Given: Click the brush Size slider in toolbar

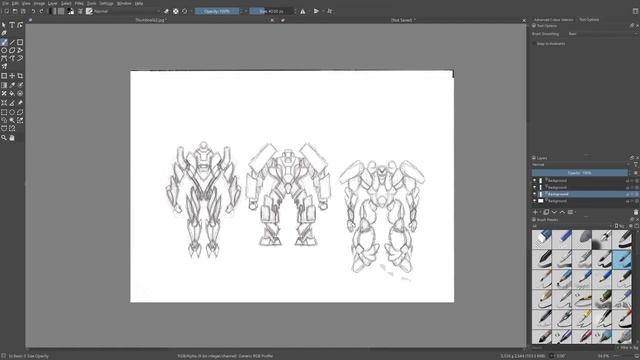Looking at the screenshot, I should (271, 11).
